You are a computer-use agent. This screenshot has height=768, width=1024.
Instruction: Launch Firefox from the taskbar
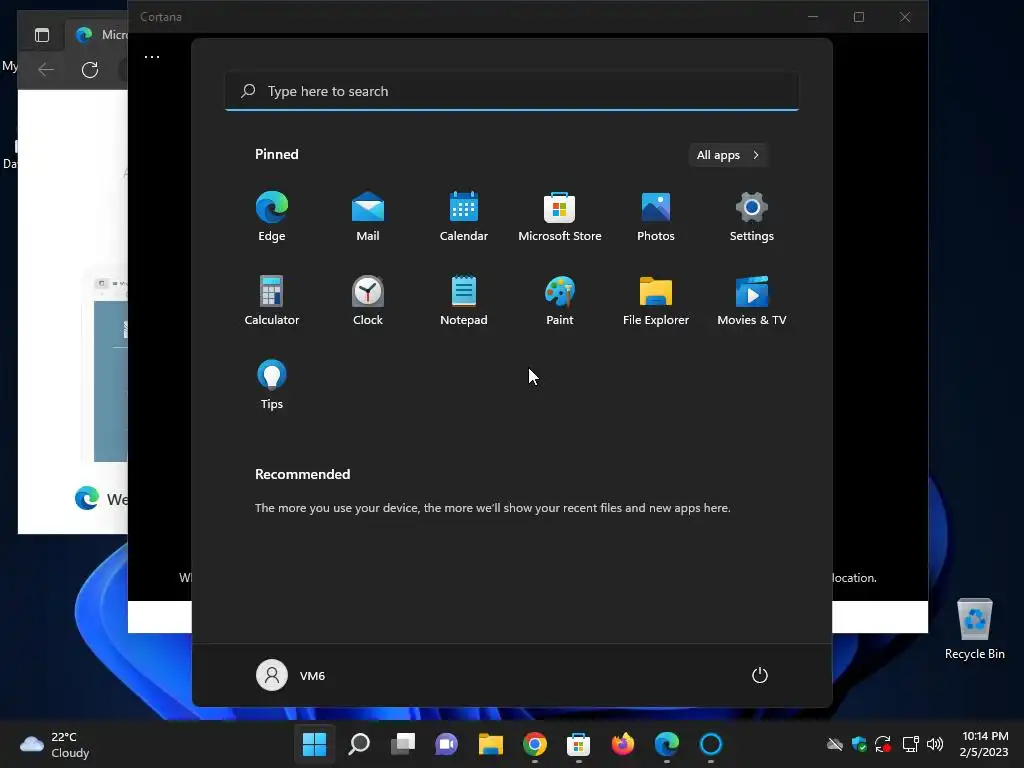pyautogui.click(x=623, y=744)
